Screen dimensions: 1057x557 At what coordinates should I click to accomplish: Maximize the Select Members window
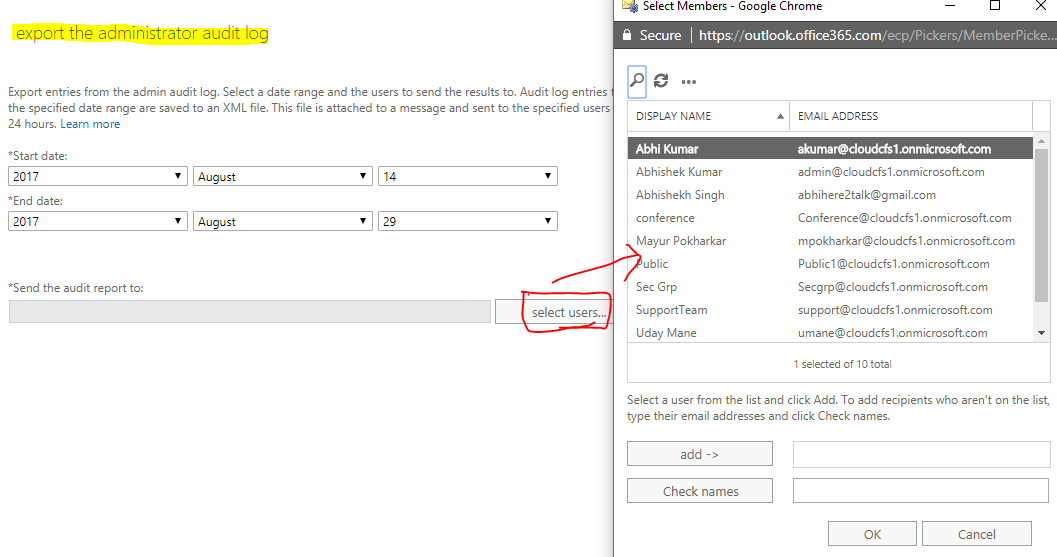[x=994, y=6]
